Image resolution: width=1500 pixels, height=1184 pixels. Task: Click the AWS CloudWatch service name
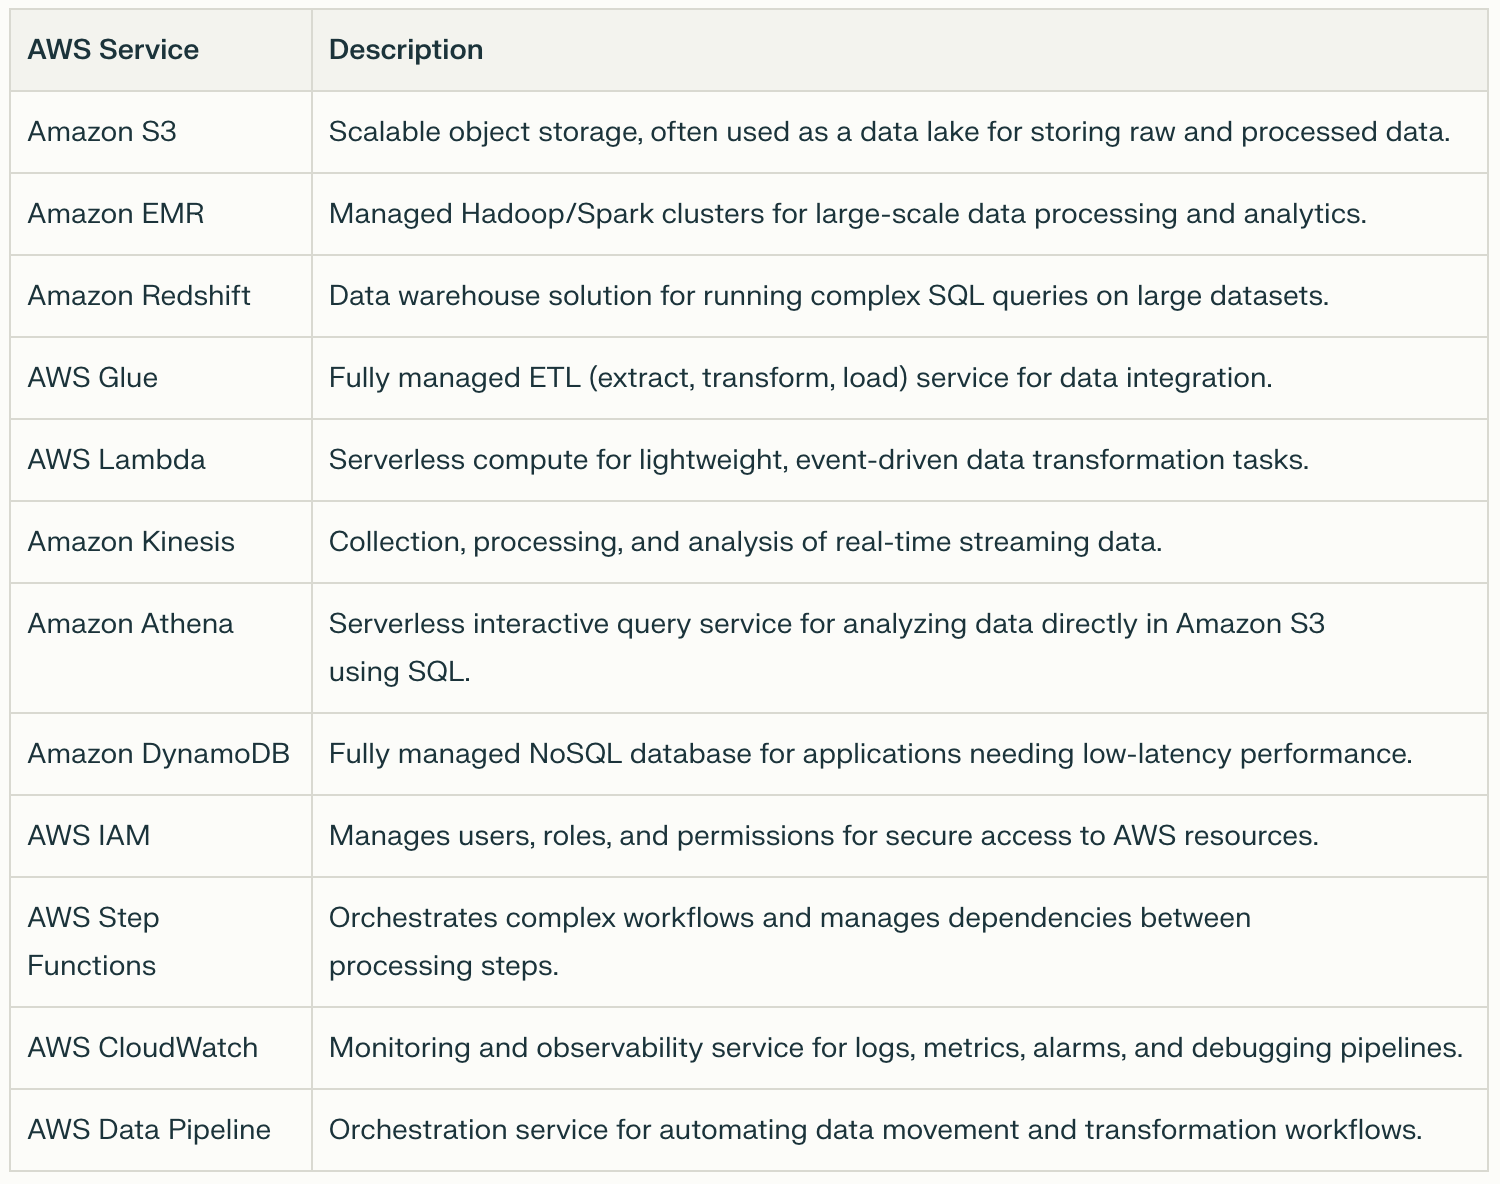(143, 1048)
